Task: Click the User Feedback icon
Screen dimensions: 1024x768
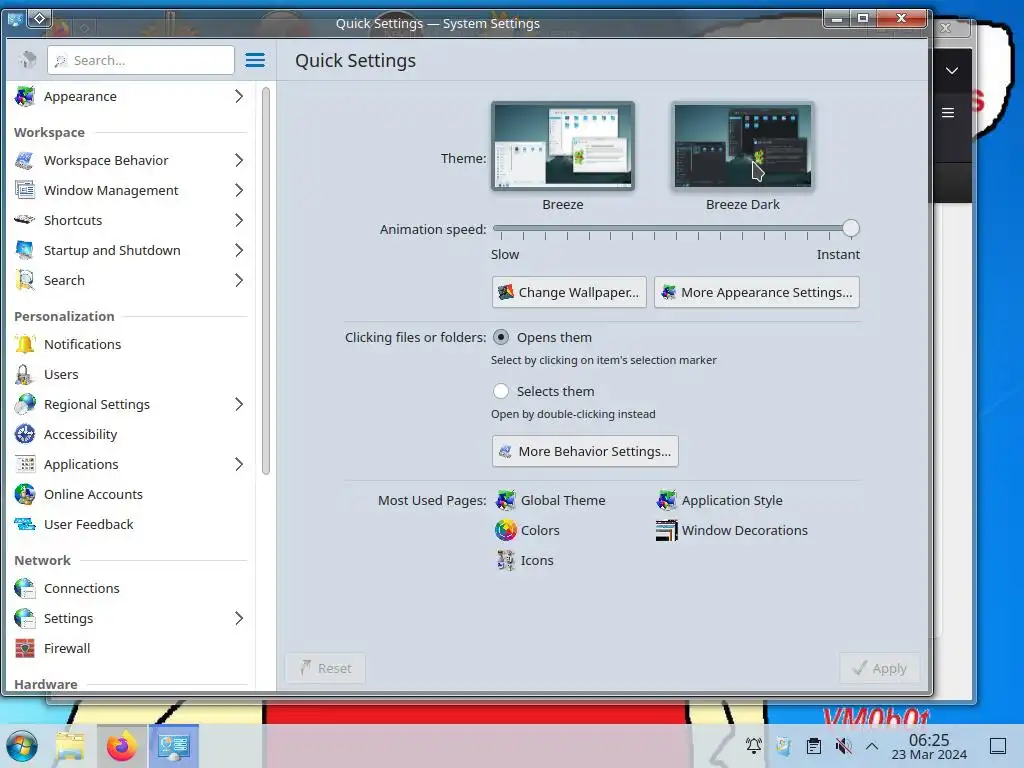Action: pos(25,524)
